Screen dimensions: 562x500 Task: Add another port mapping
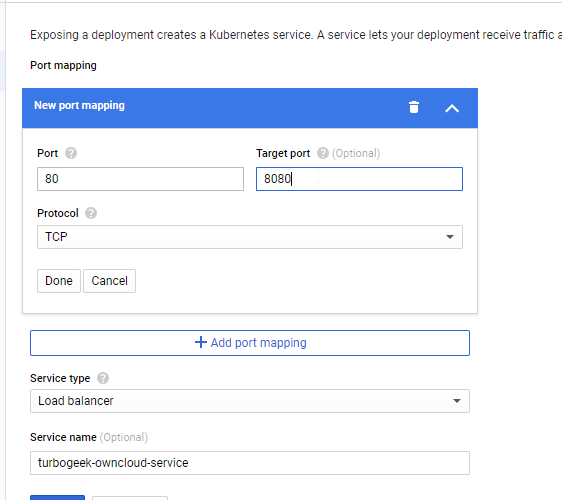tap(250, 343)
